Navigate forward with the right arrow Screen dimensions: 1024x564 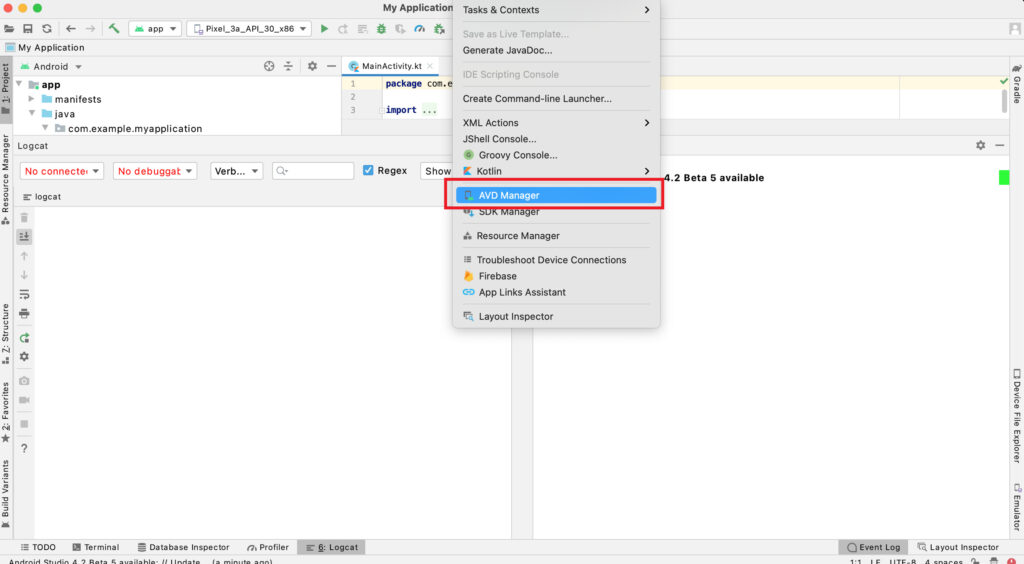click(x=90, y=29)
